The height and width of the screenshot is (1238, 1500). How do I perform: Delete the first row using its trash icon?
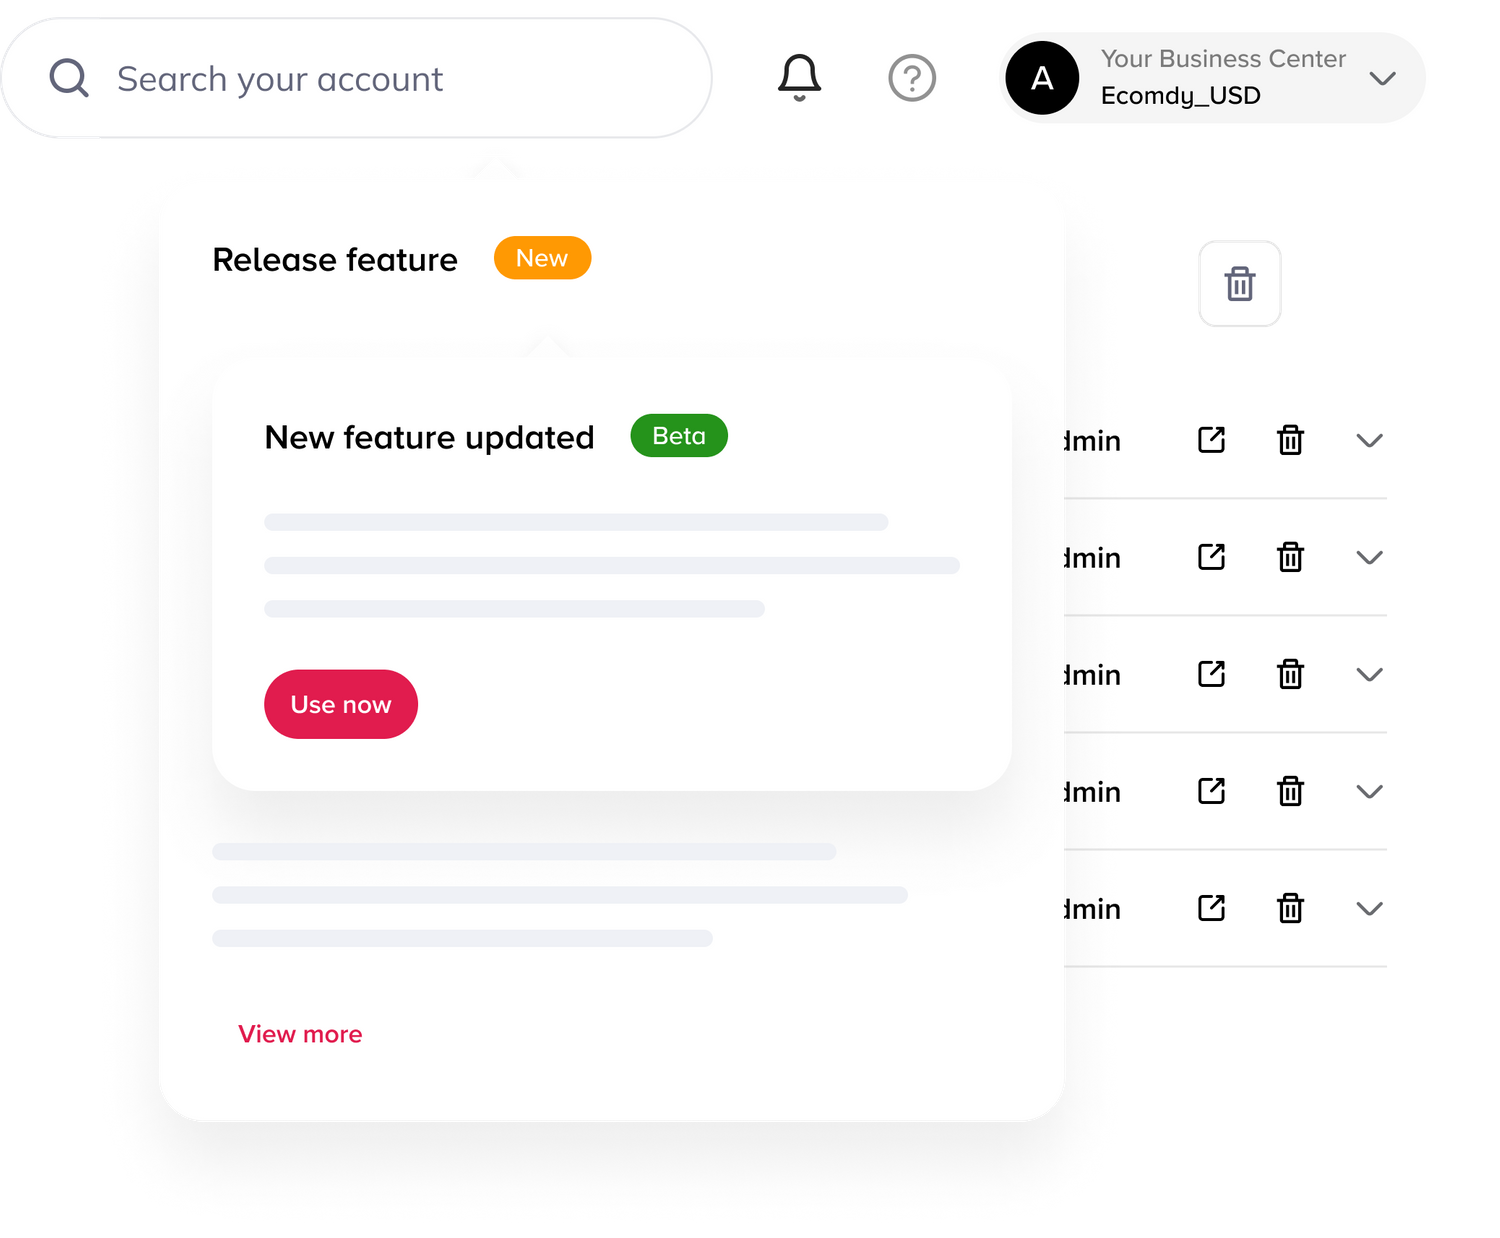(x=1290, y=440)
